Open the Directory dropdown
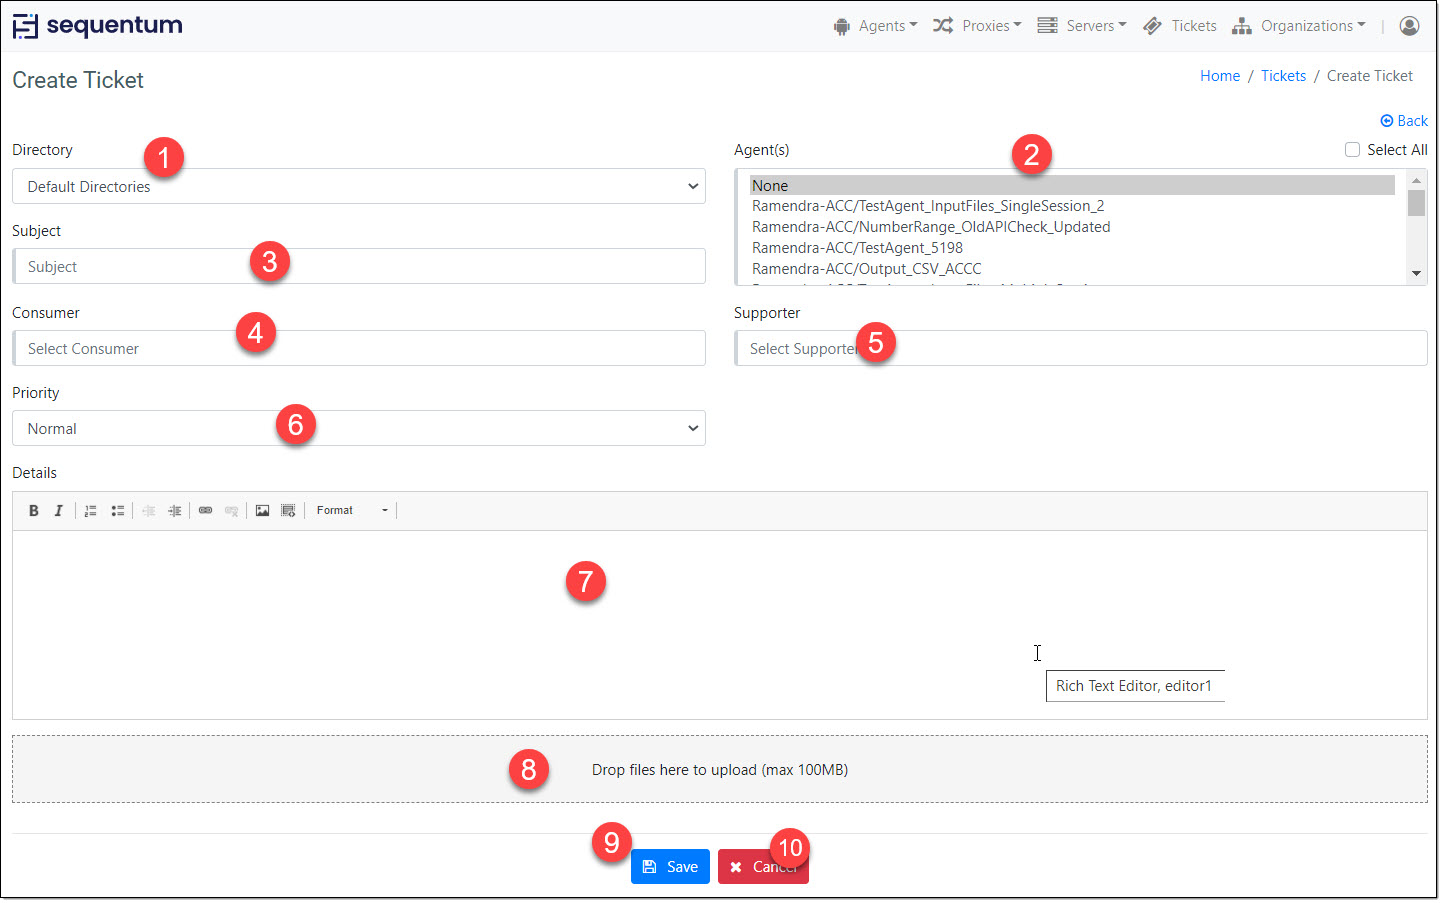This screenshot has width=1442, height=903. [x=358, y=187]
